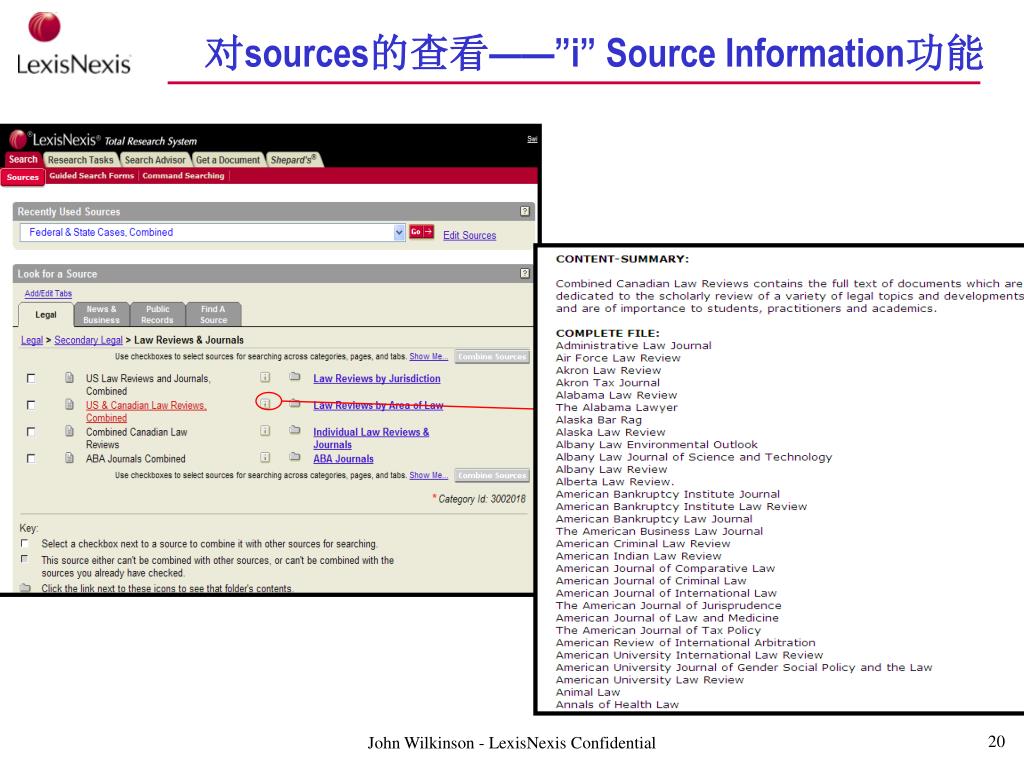Click document icon next to ABA Journals Combined

(x=69, y=458)
